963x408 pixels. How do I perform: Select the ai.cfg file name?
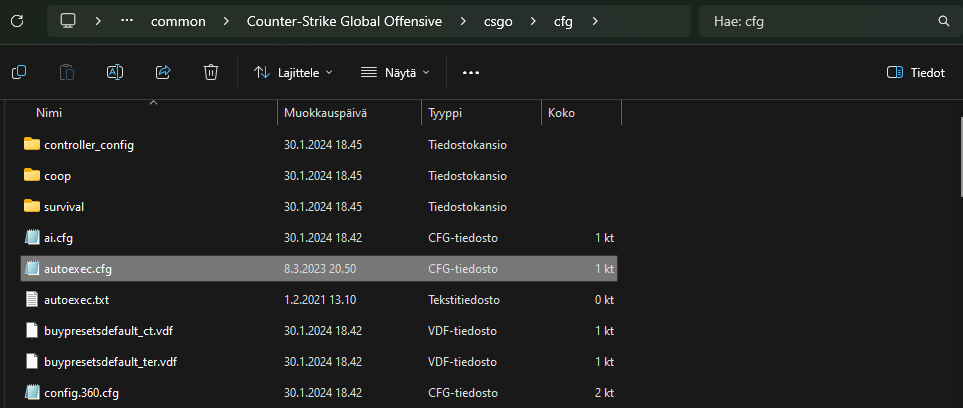click(58, 238)
